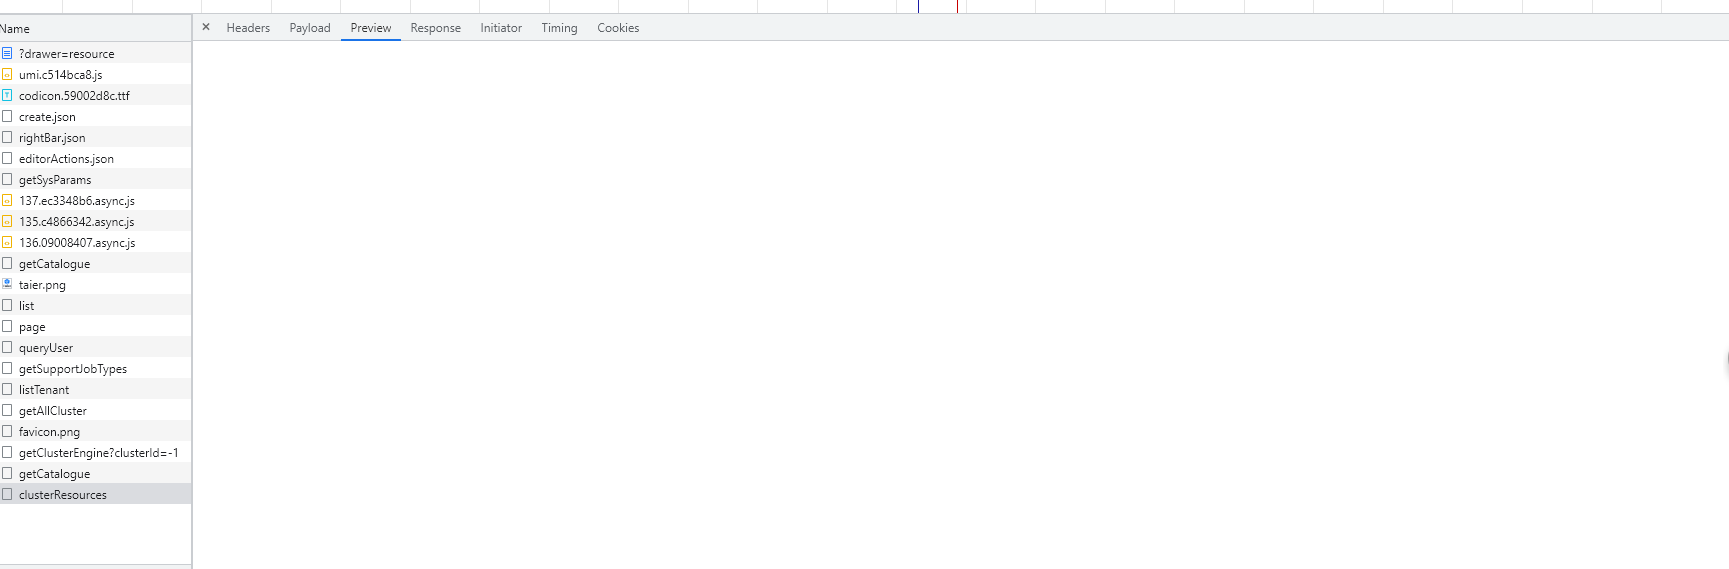
Task: Select the page request row
Action: (x=96, y=327)
